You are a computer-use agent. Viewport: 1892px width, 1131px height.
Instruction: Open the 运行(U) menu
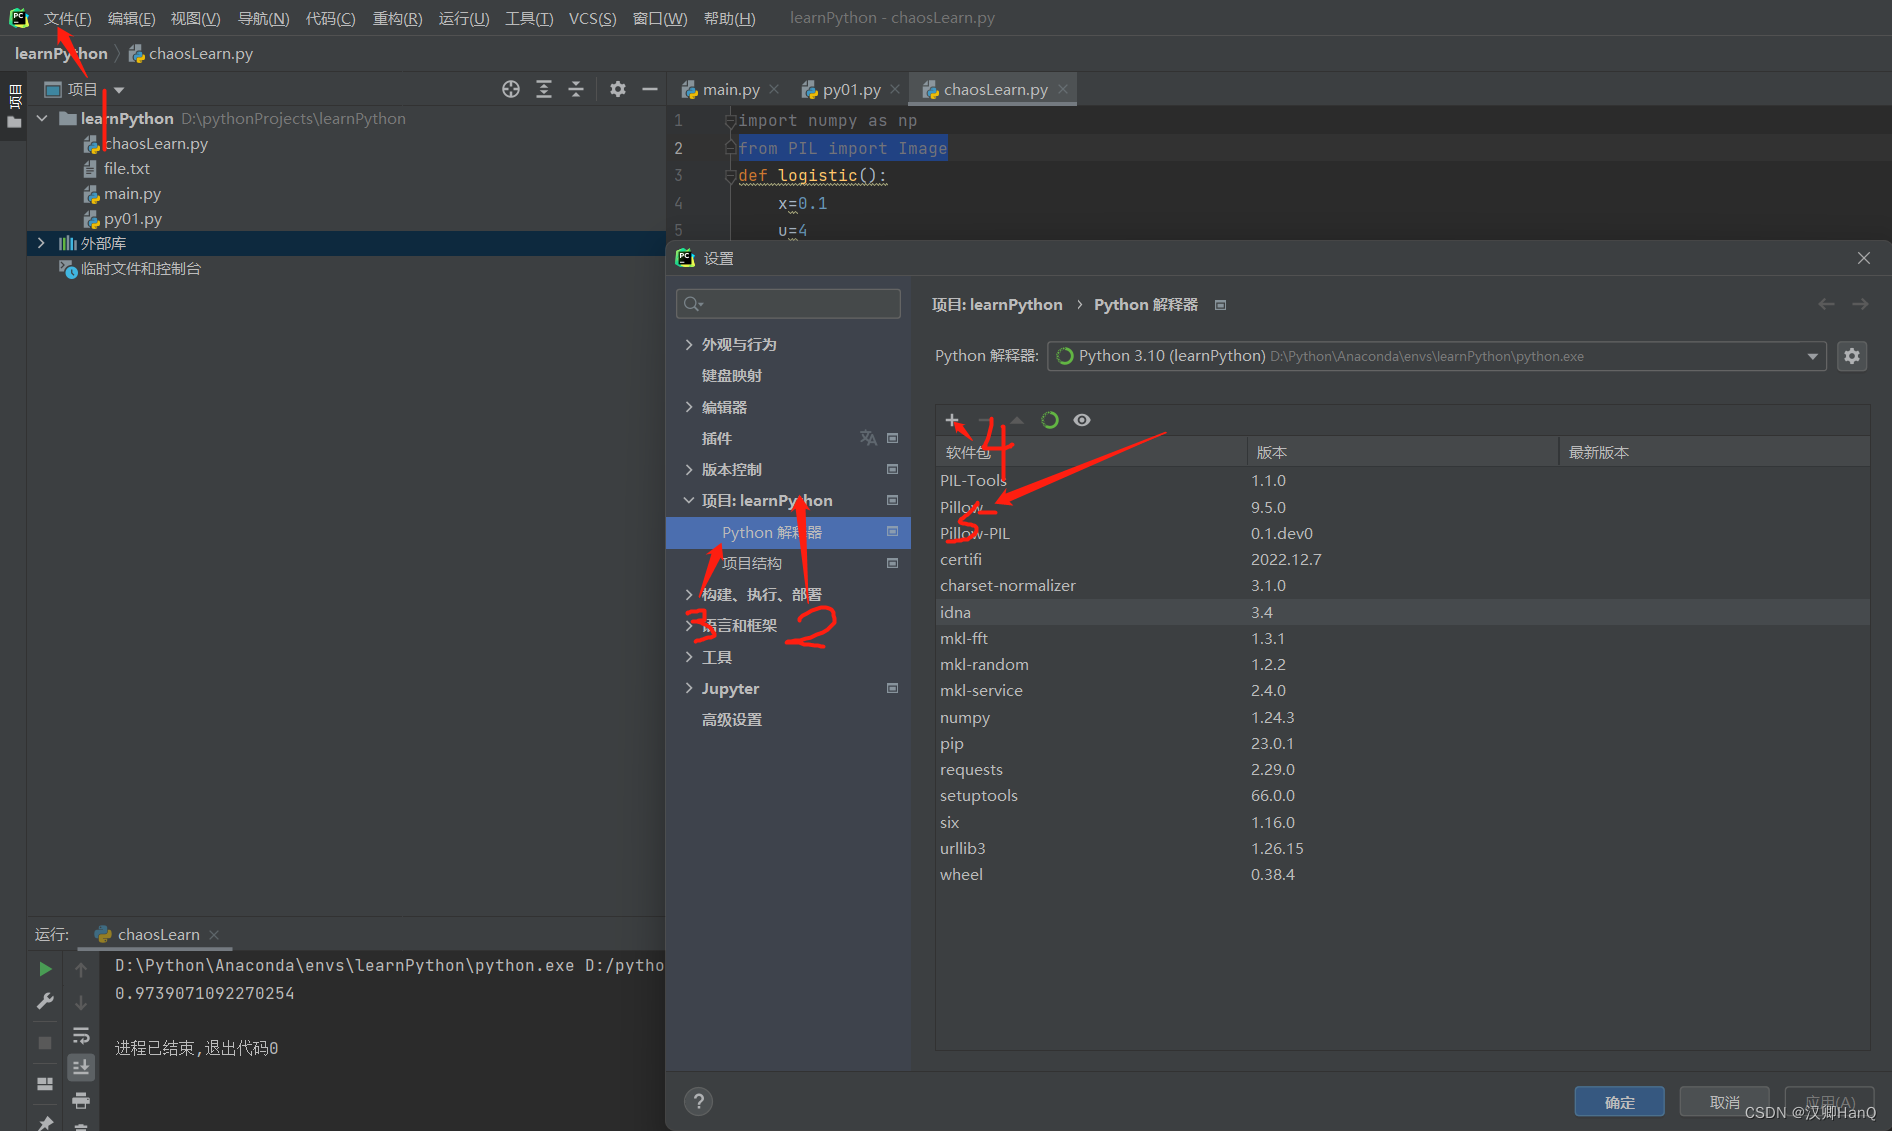click(463, 18)
